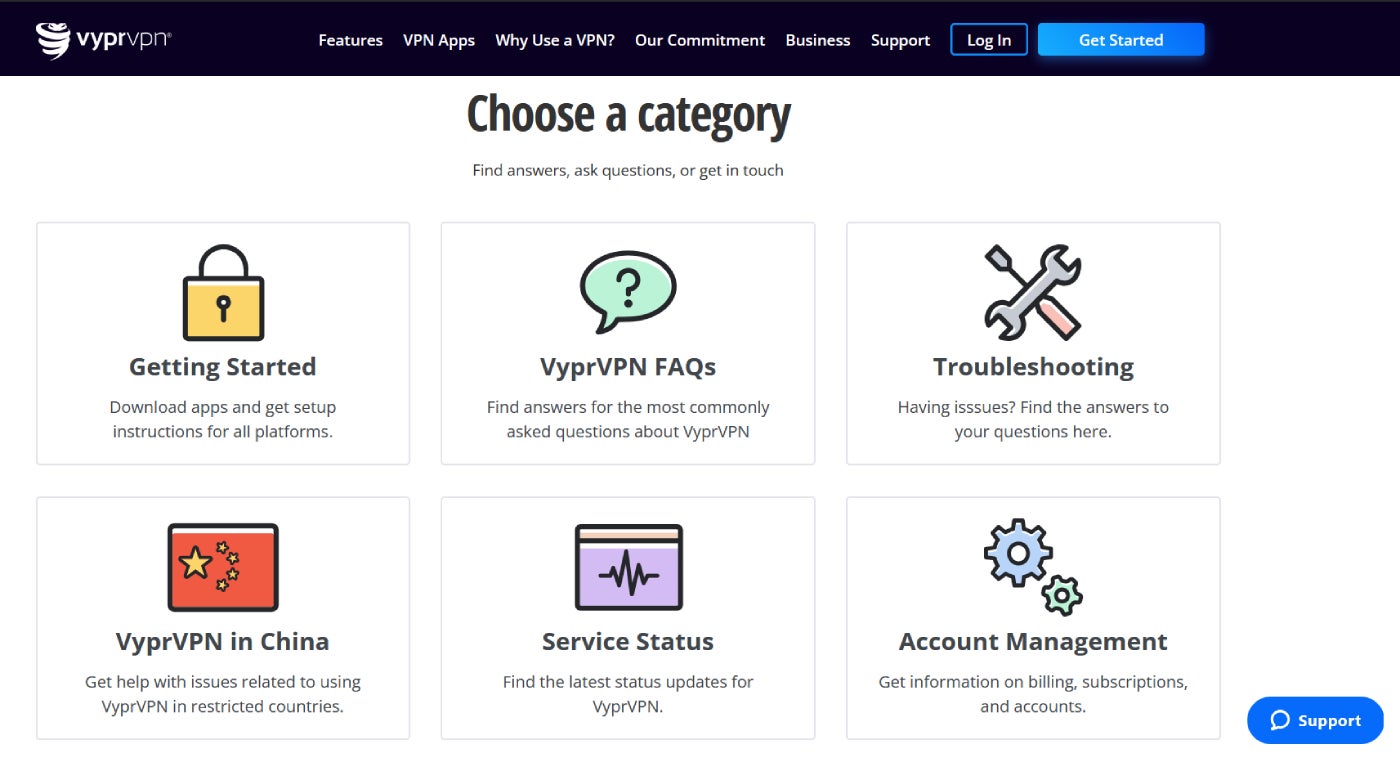The height and width of the screenshot is (758, 1400).
Task: Click the China flag icon
Action: [223, 567]
